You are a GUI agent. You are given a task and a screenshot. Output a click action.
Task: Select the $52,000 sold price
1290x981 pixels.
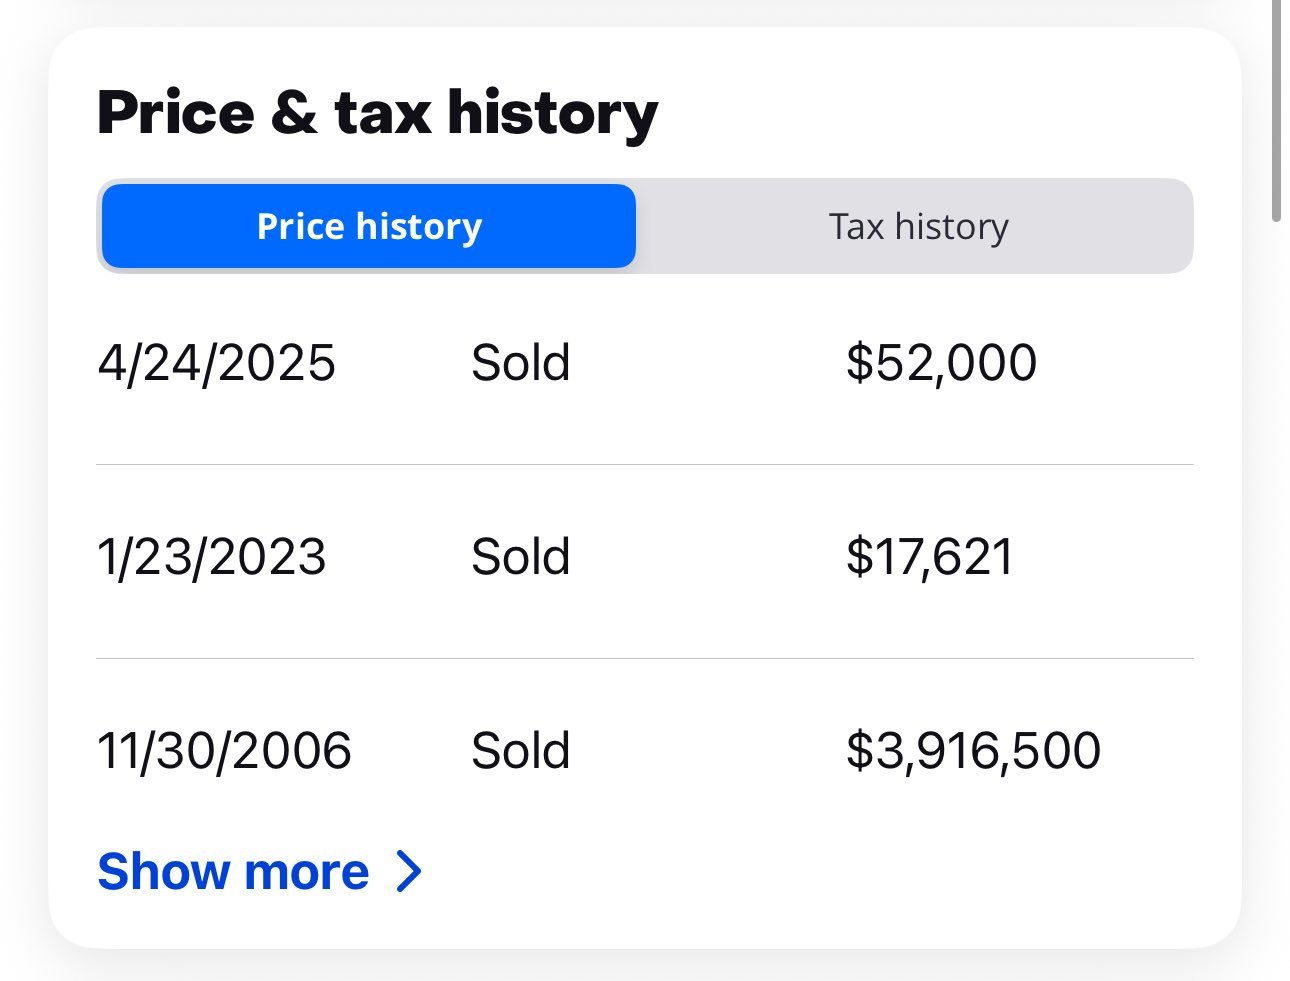[x=941, y=362]
